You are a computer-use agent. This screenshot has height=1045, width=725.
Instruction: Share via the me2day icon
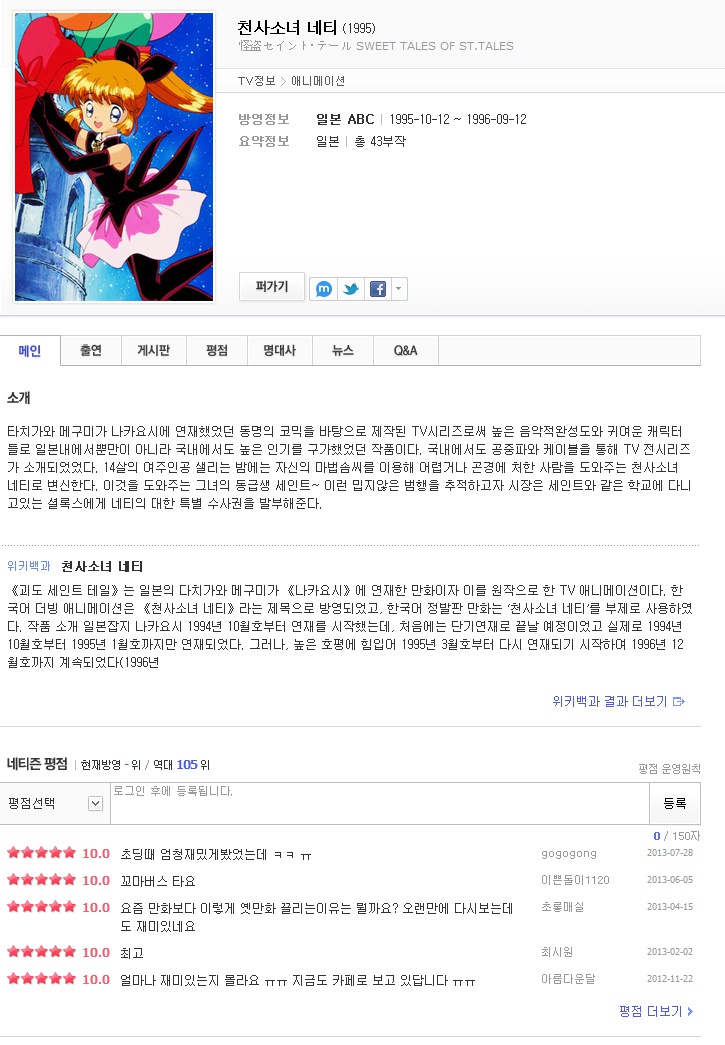point(323,289)
